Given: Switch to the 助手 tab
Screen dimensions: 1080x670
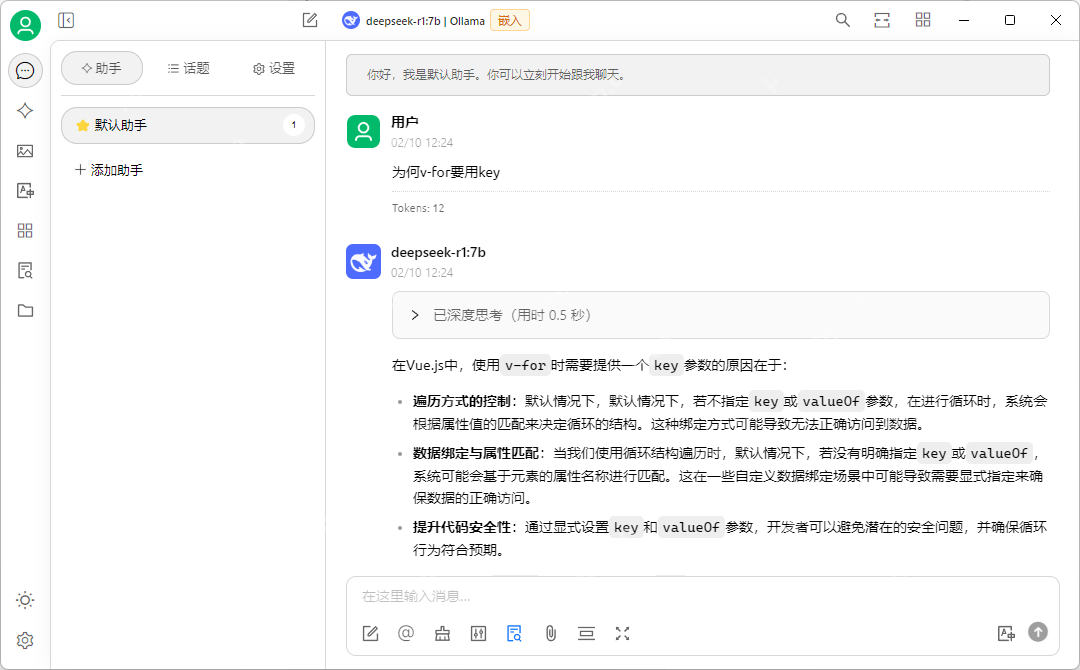Looking at the screenshot, I should (102, 68).
